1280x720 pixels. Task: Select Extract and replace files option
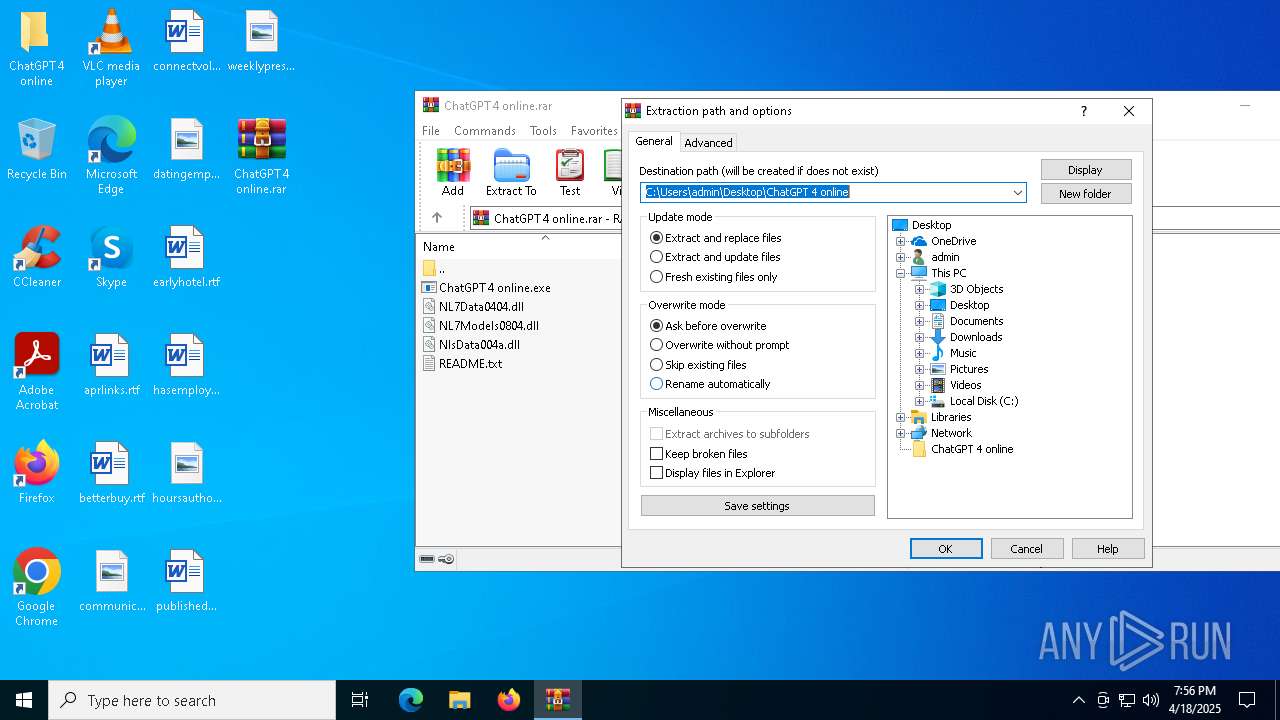pyautogui.click(x=716, y=238)
